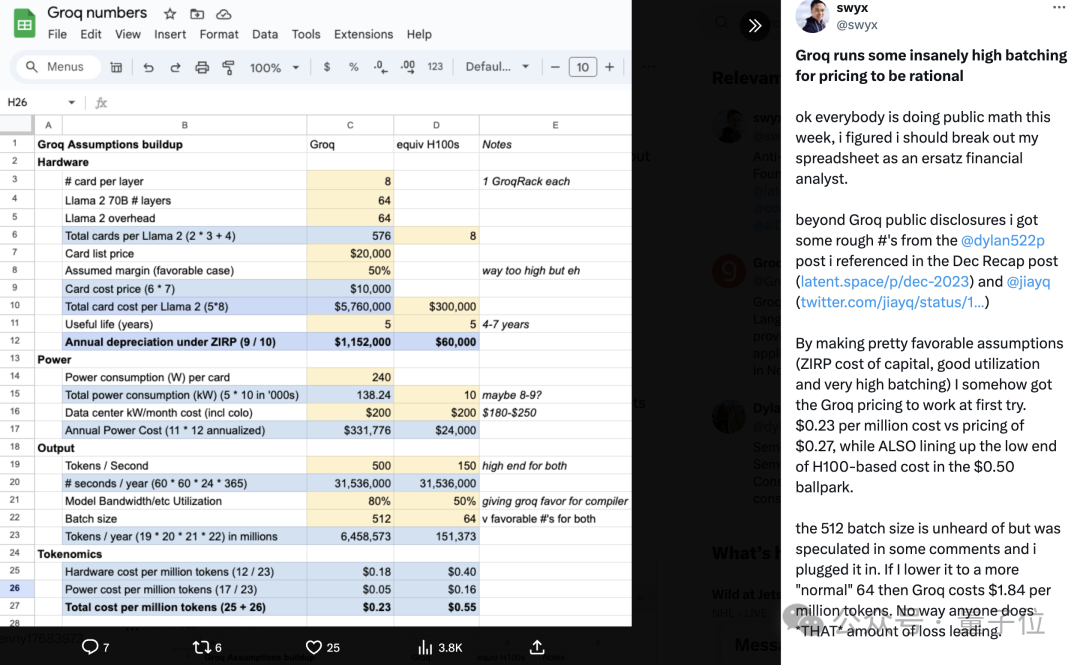Open the zoom 100% dropdown
This screenshot has height=665, width=1080.
pos(274,67)
